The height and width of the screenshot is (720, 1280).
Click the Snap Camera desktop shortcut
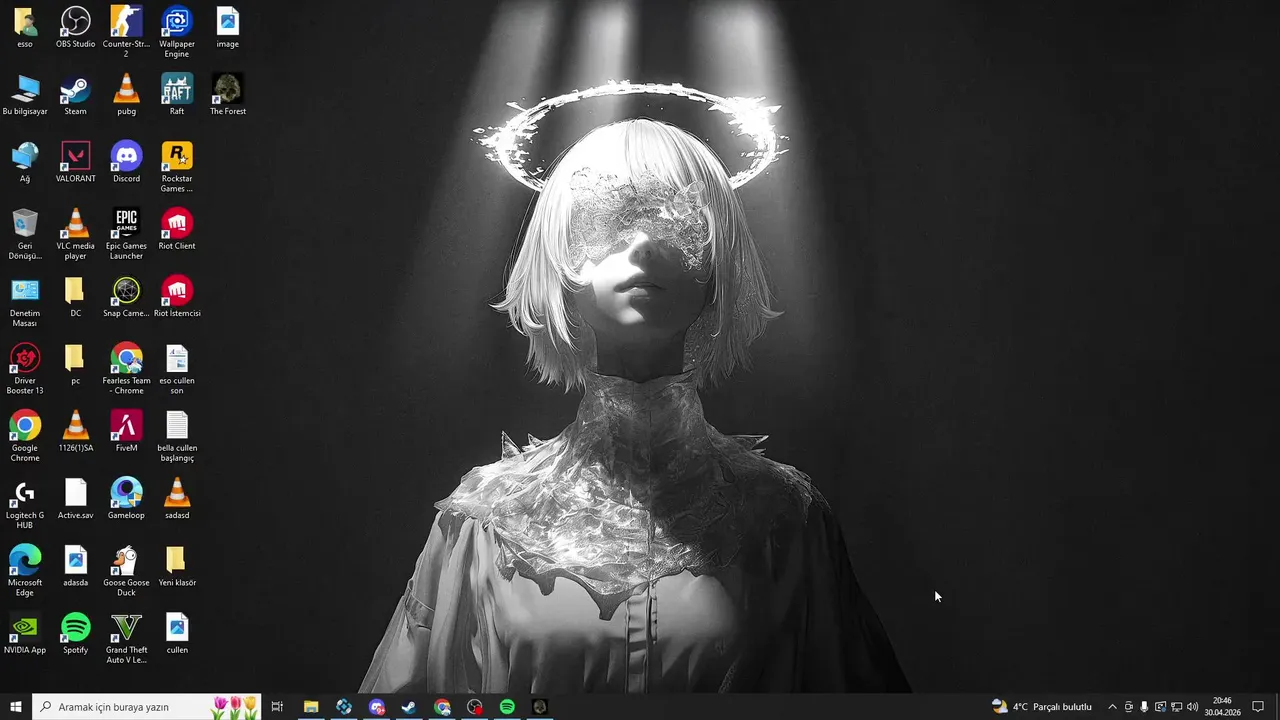[x=126, y=296]
